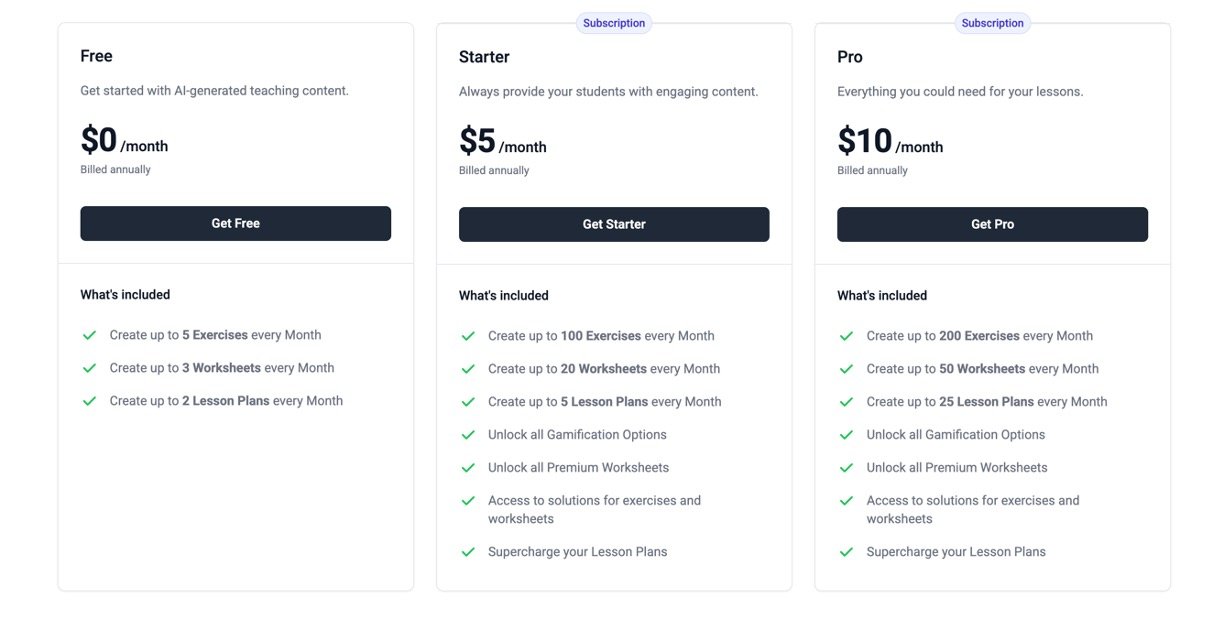Click the Get Free button

tap(235, 224)
